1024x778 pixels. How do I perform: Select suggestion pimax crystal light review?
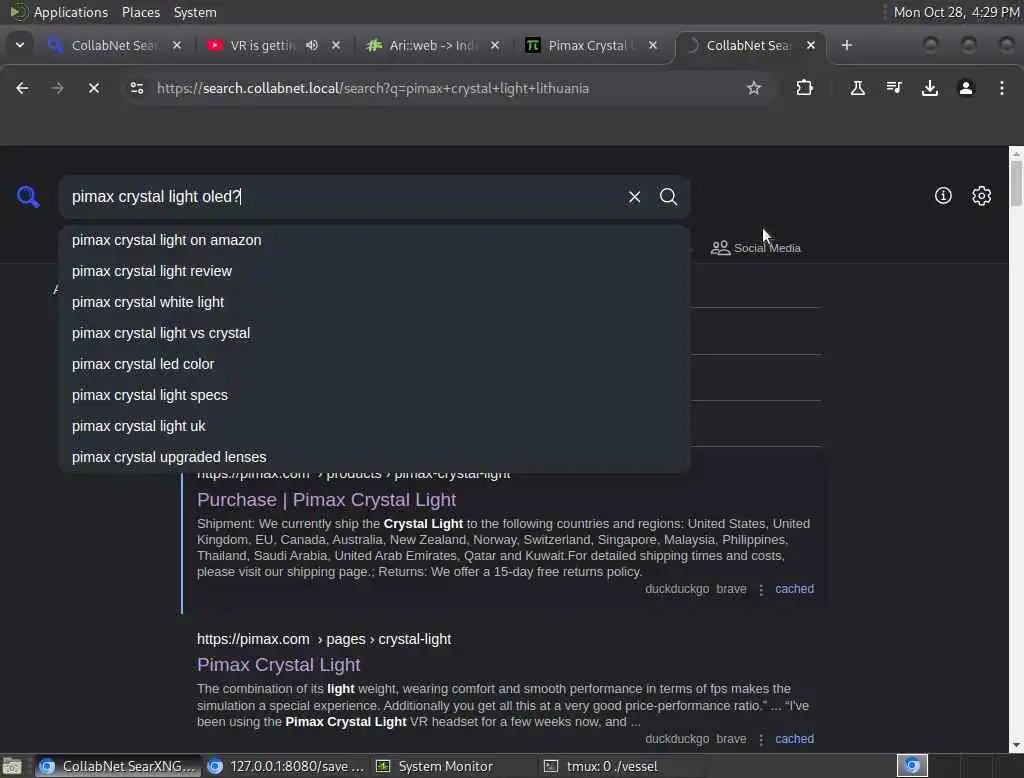click(374, 271)
